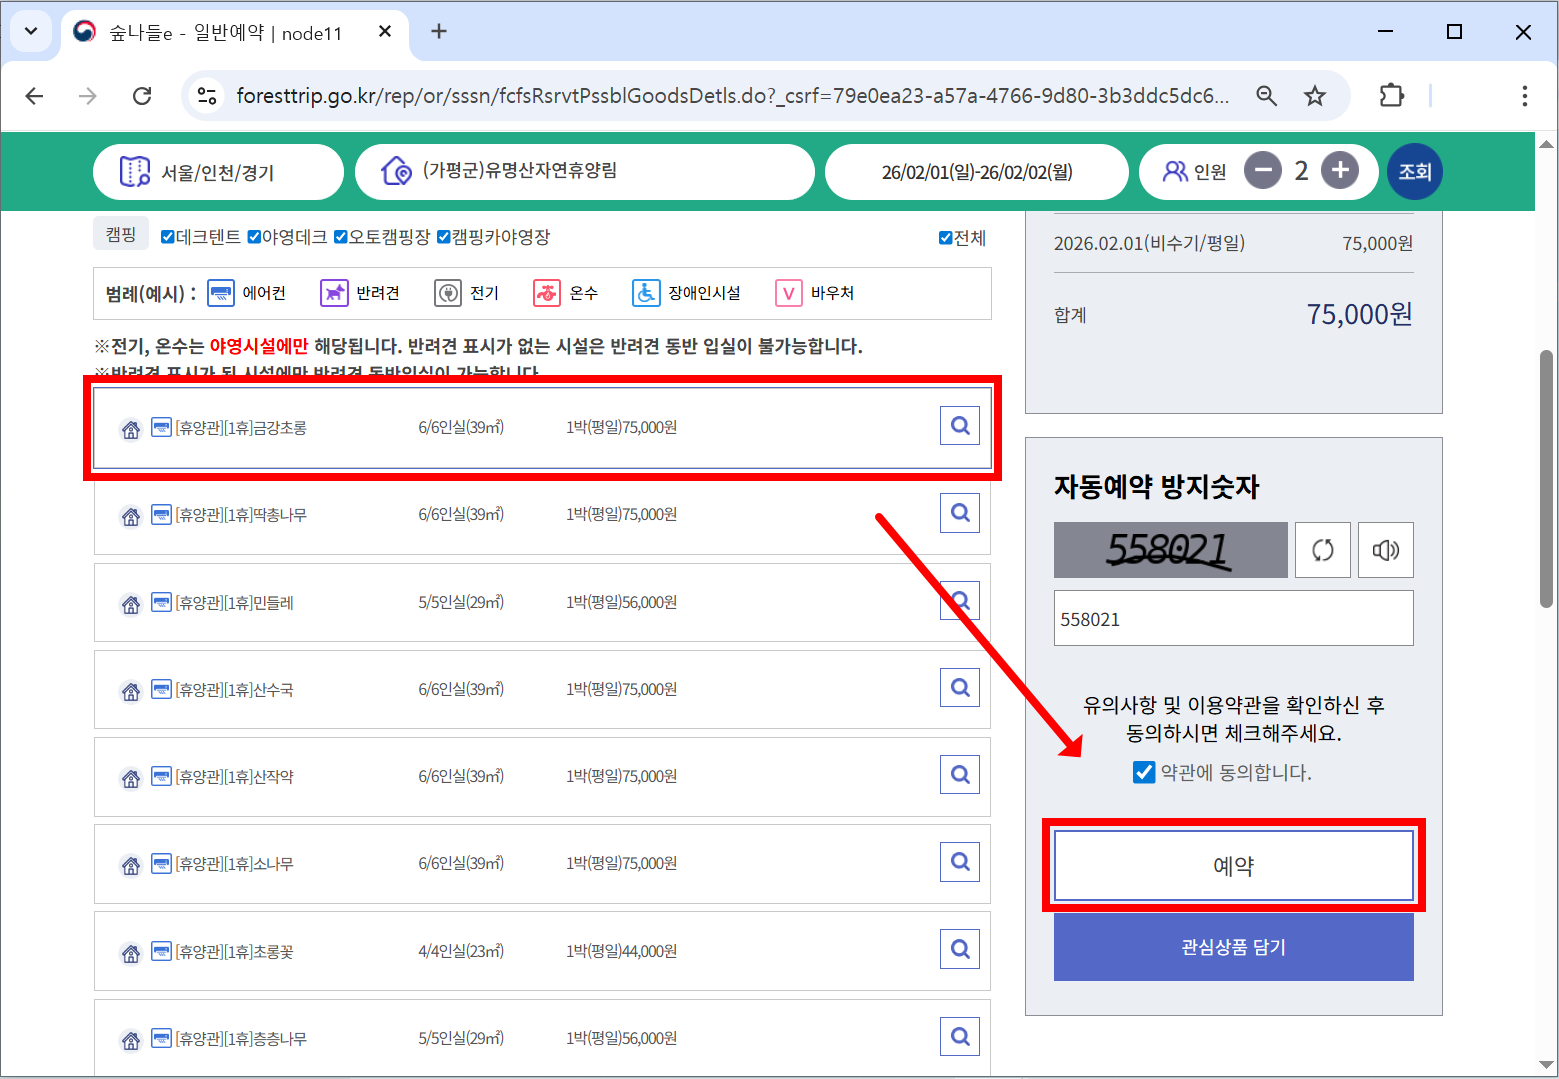Select [휴양관][1휴]산작약 room text
Screen dimensions: 1559x1079
click(235, 777)
